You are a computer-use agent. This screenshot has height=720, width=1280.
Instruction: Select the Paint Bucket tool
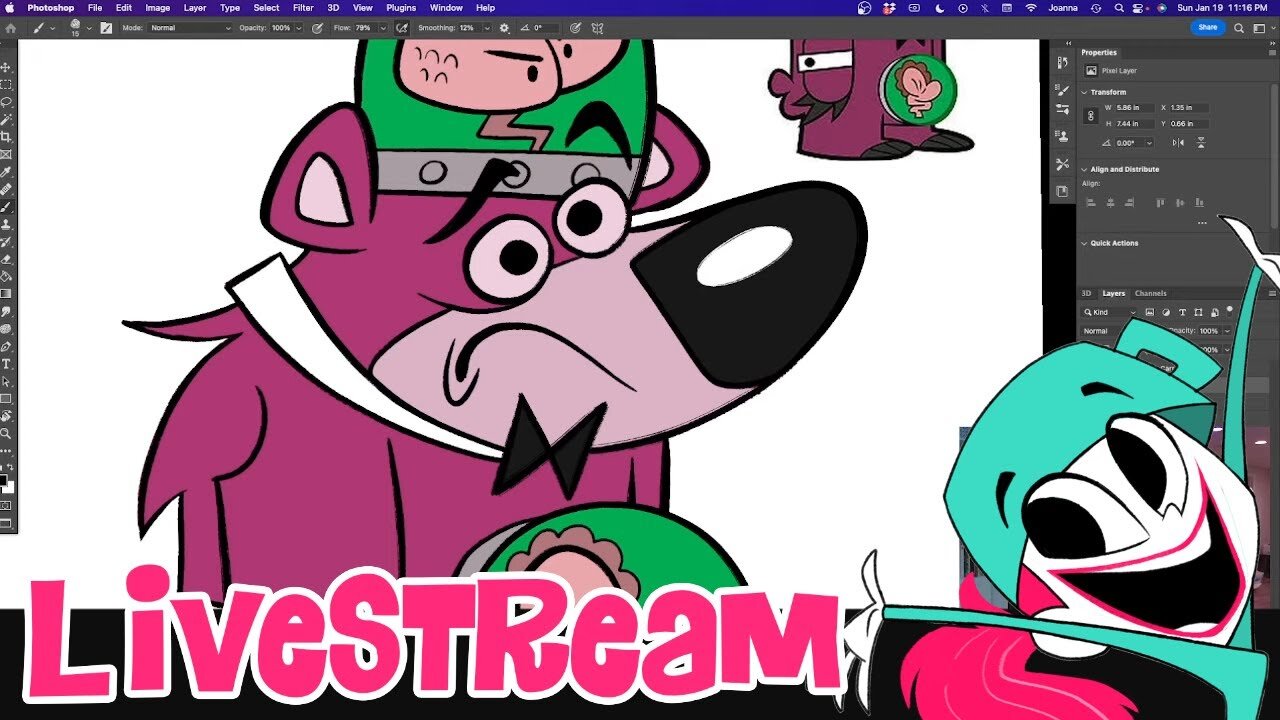pyautogui.click(x=6, y=276)
